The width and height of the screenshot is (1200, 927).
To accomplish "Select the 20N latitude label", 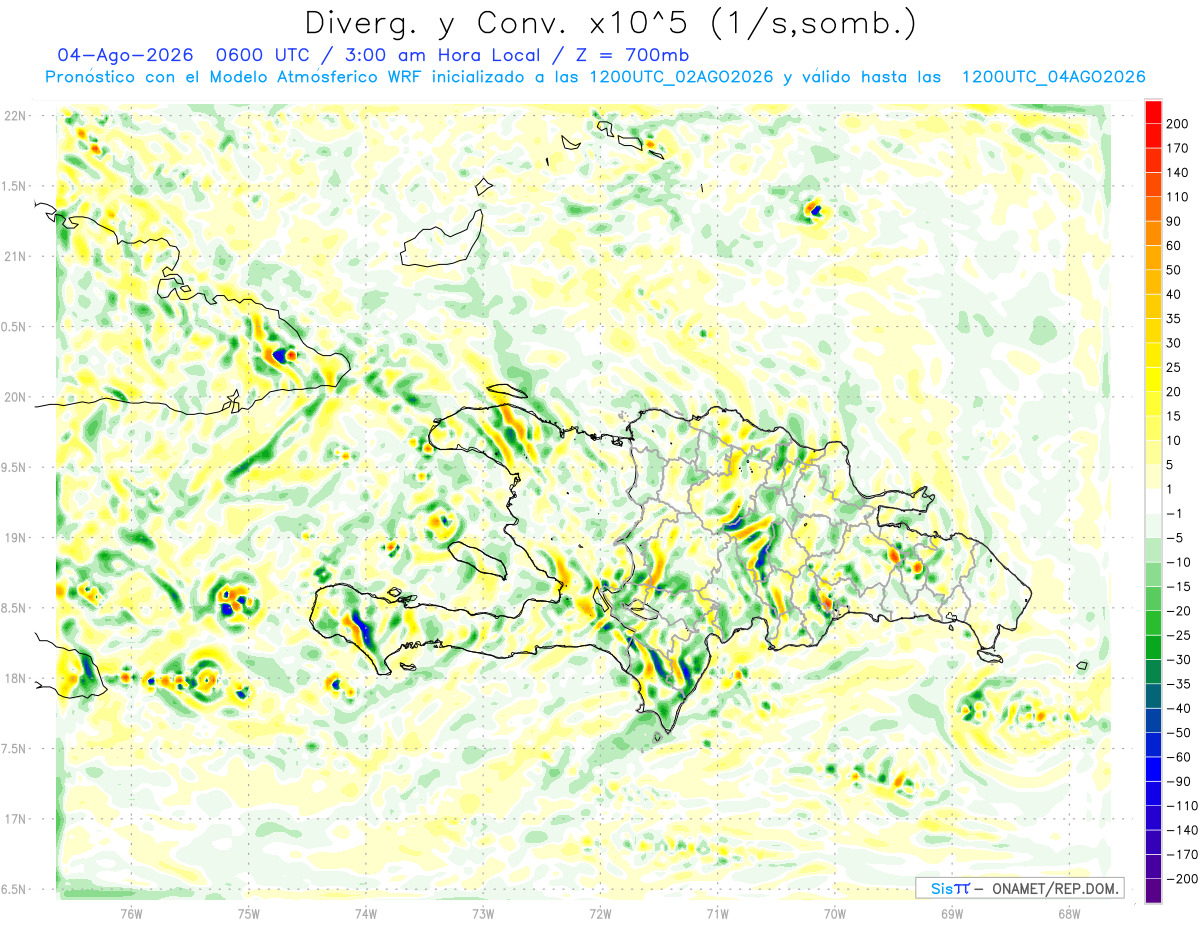I will coord(16,397).
